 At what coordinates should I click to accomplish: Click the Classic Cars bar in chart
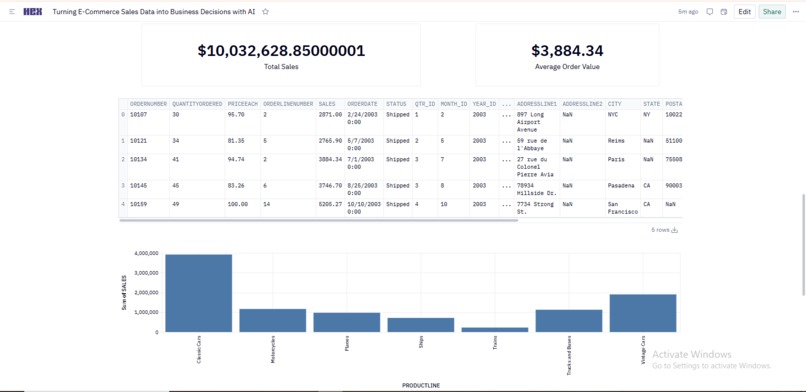(x=198, y=293)
